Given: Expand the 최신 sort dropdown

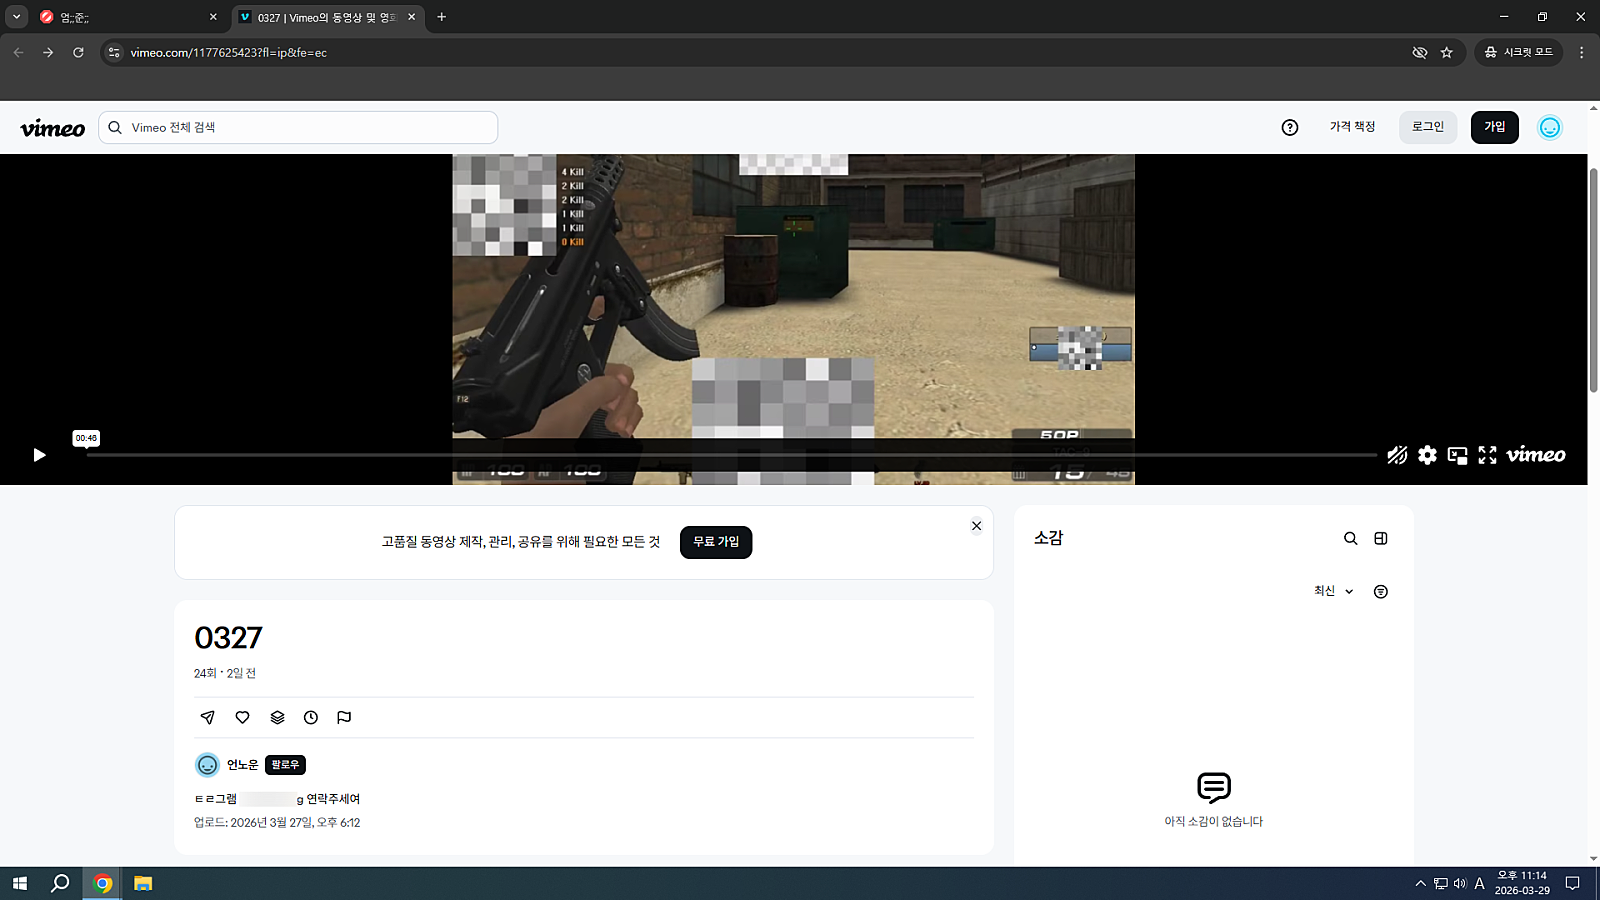Looking at the screenshot, I should click(1333, 591).
